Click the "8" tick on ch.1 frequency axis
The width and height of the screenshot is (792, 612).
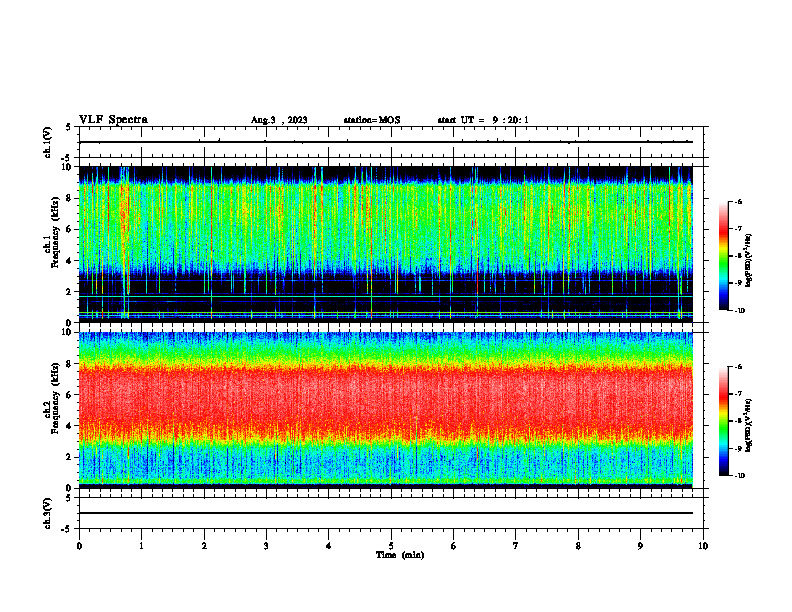(71, 198)
